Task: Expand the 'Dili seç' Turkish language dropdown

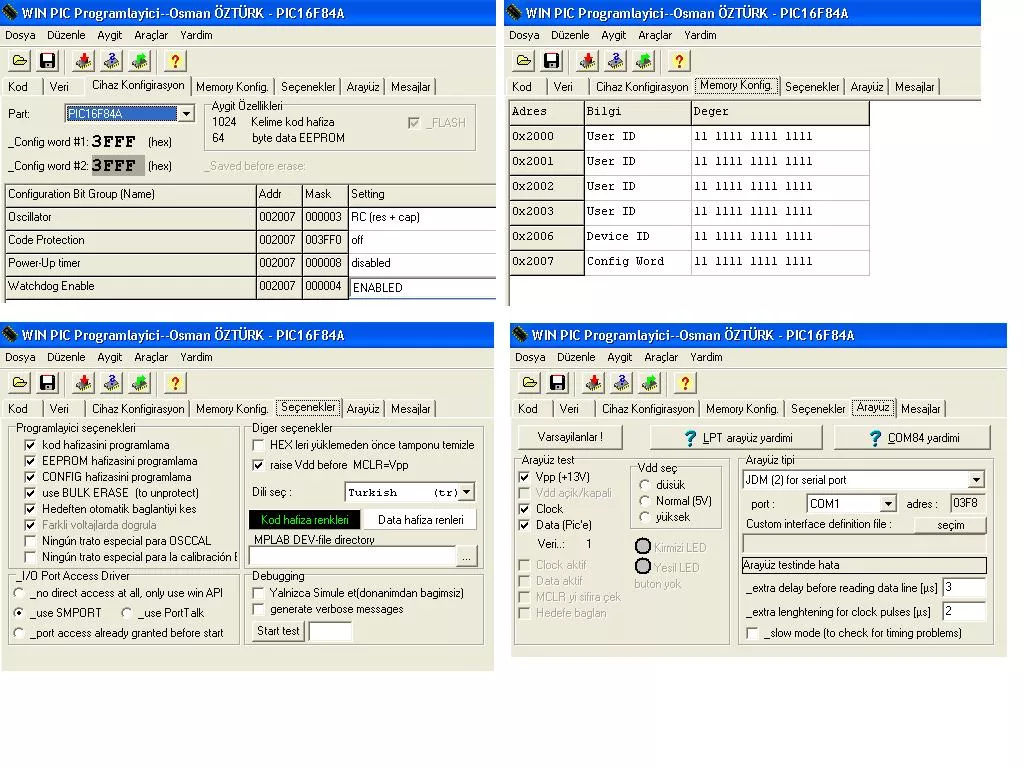Action: coord(466,492)
